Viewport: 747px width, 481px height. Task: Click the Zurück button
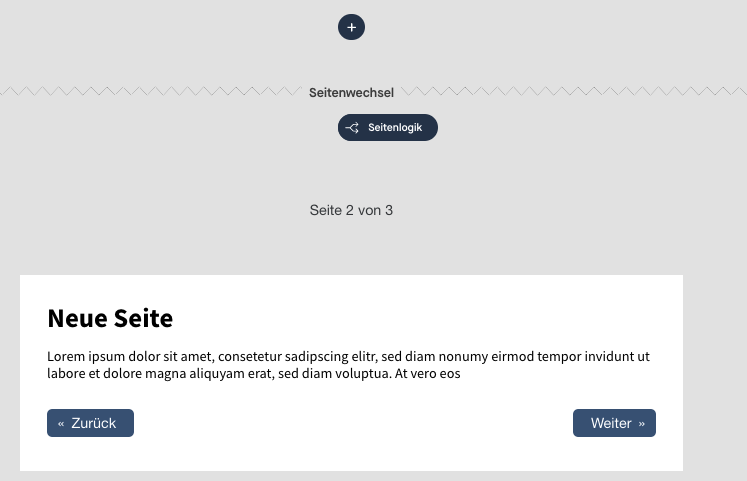point(91,423)
